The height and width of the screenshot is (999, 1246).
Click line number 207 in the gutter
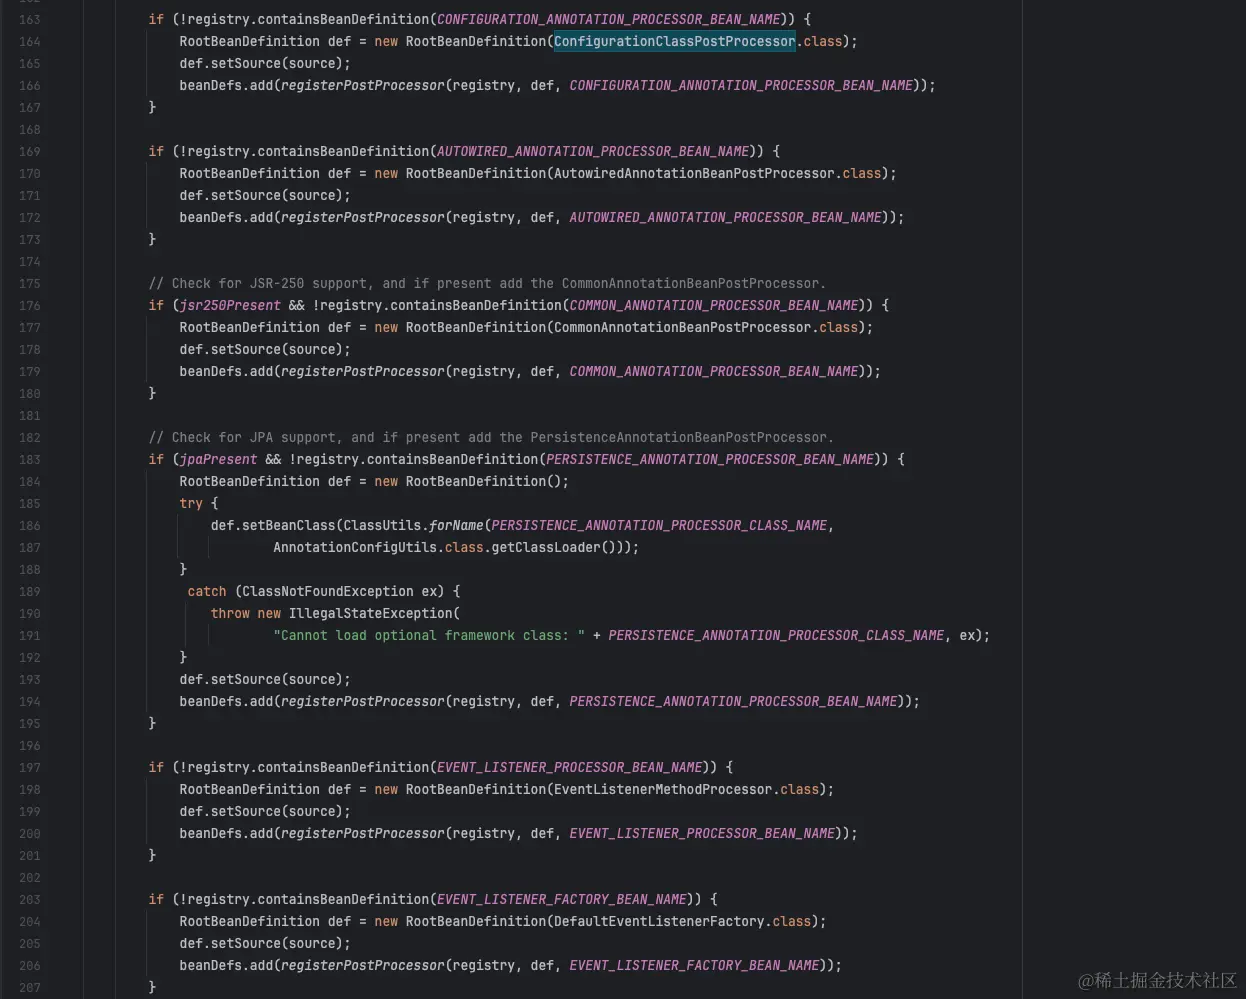pyautogui.click(x=29, y=987)
